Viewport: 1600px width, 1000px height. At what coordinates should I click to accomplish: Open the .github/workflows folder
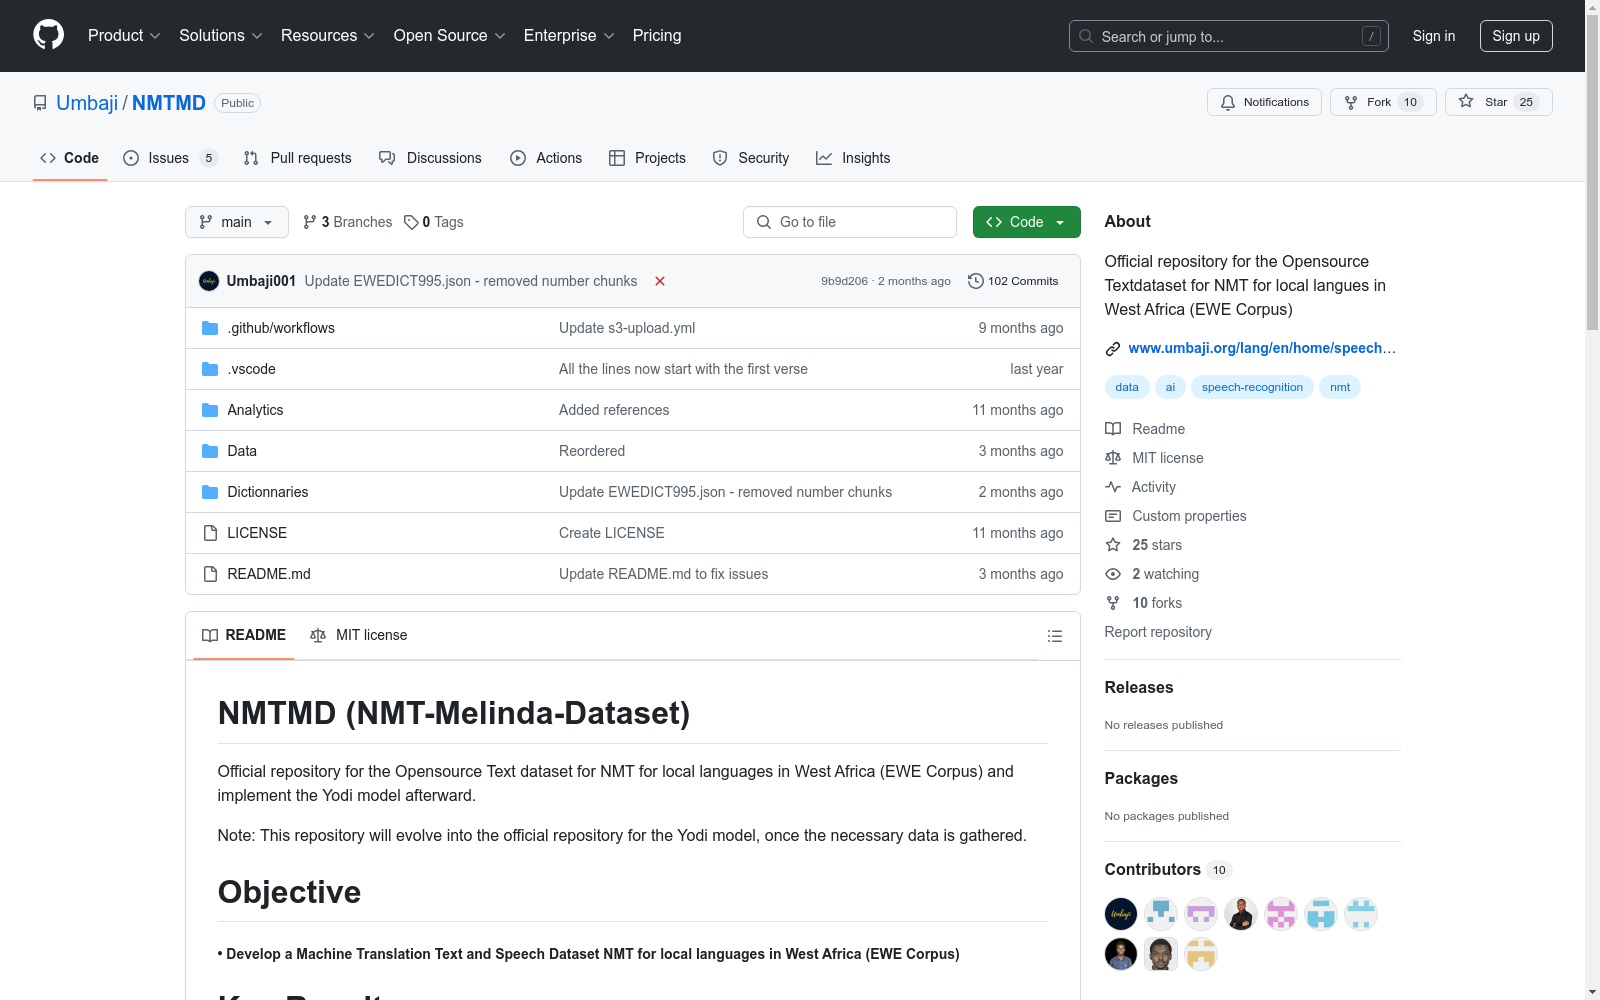(281, 328)
